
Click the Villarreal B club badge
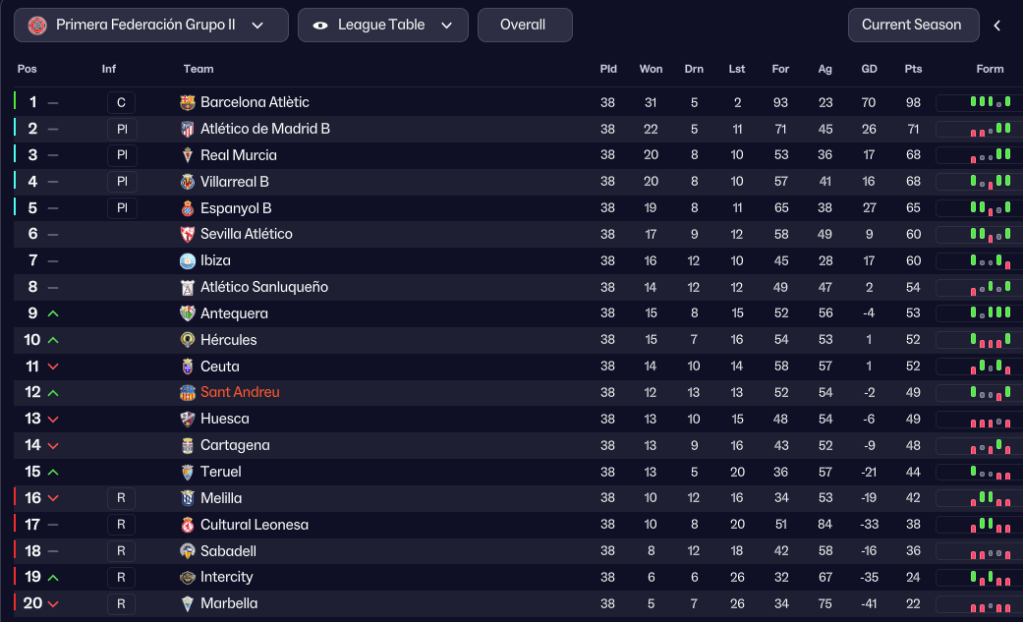tap(187, 182)
